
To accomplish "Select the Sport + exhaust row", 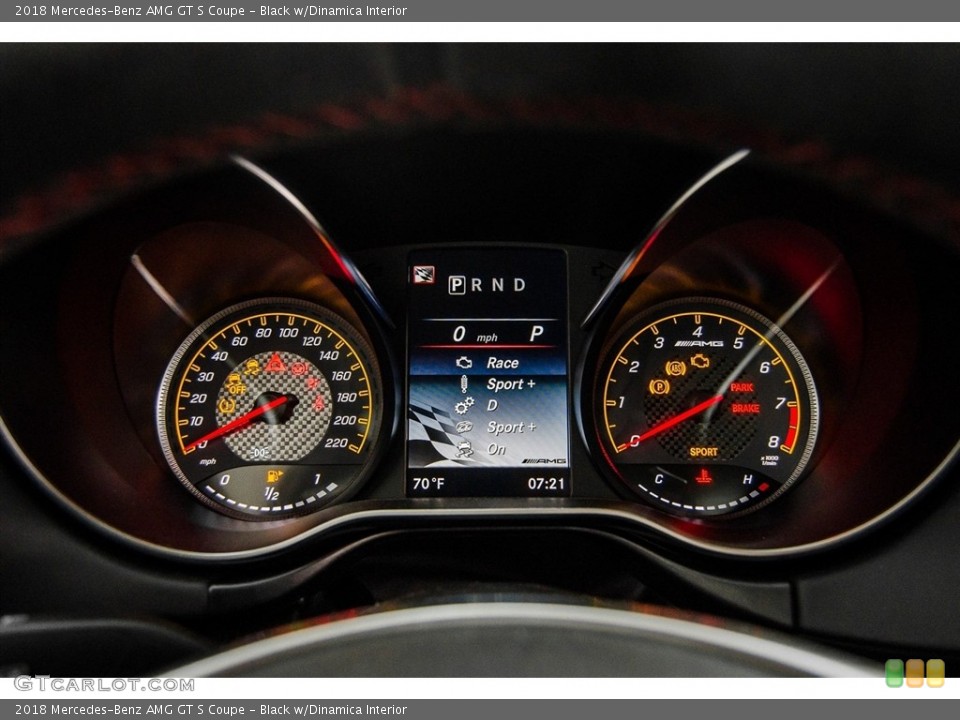I will click(487, 427).
